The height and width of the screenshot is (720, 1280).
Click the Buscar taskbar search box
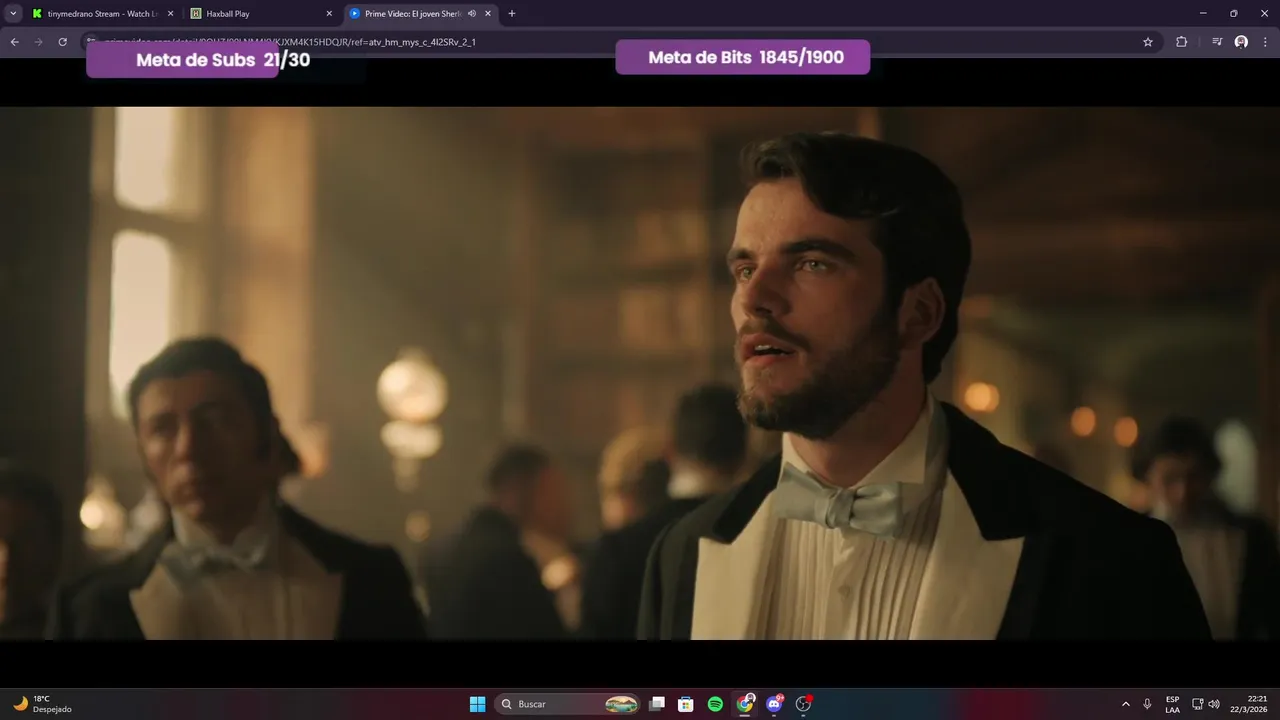pyautogui.click(x=569, y=704)
